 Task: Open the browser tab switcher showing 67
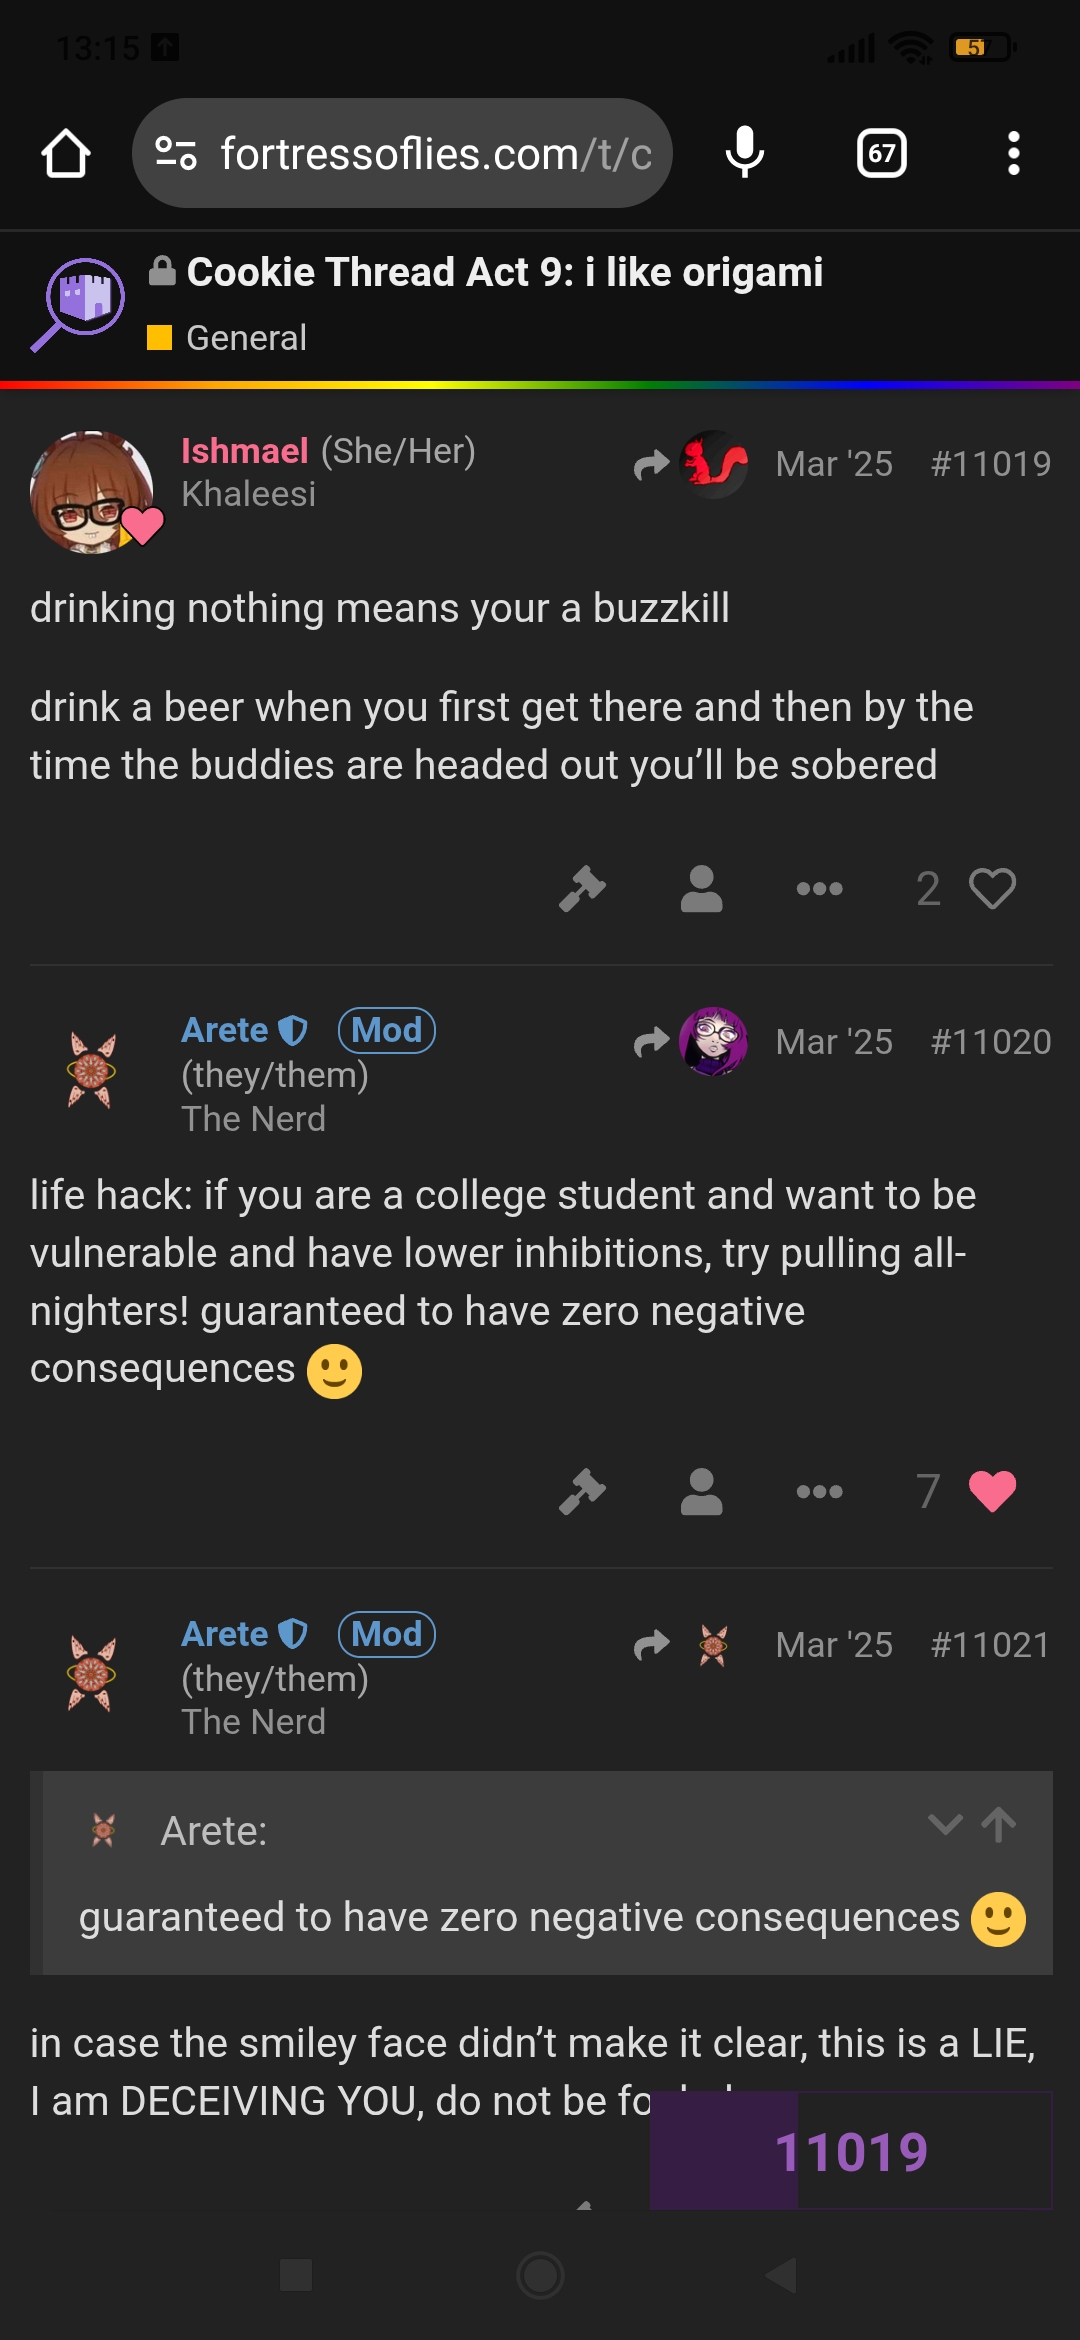click(881, 154)
